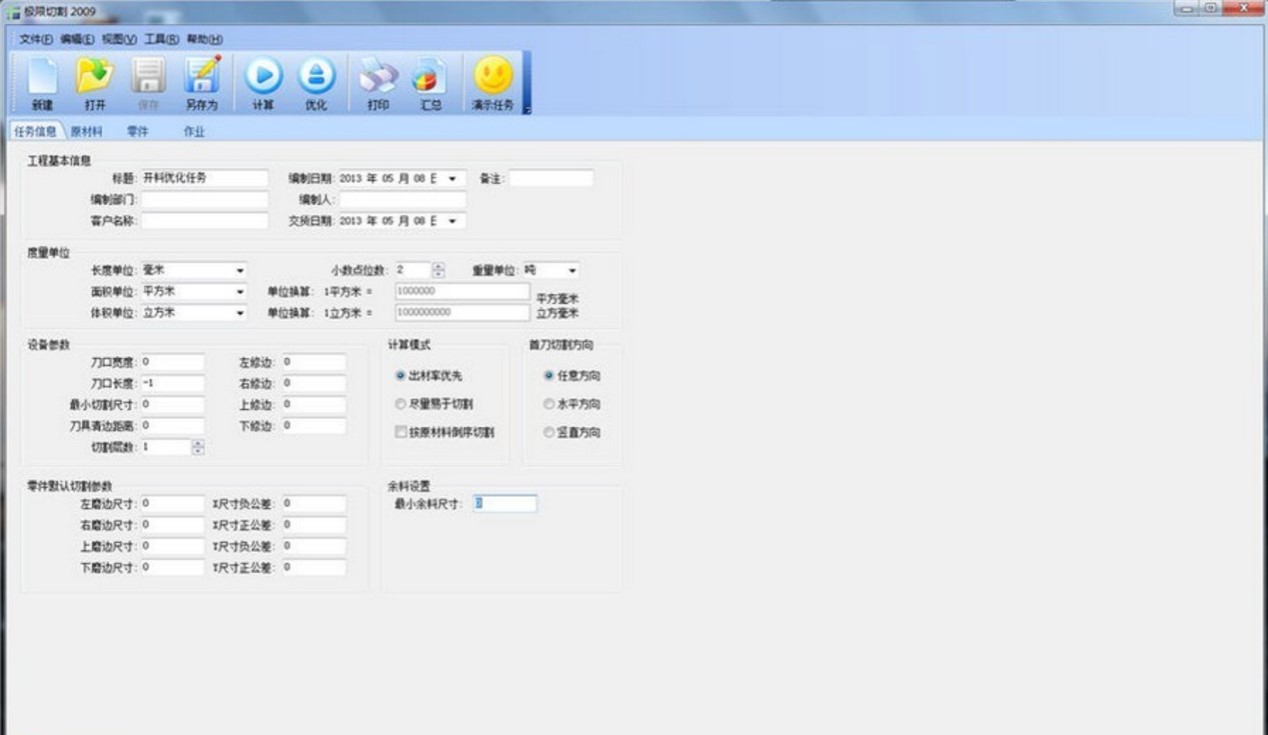Viewport: 1268px width, 735px height.
Task: Expand the 体积单位 dropdown
Action: (240, 313)
